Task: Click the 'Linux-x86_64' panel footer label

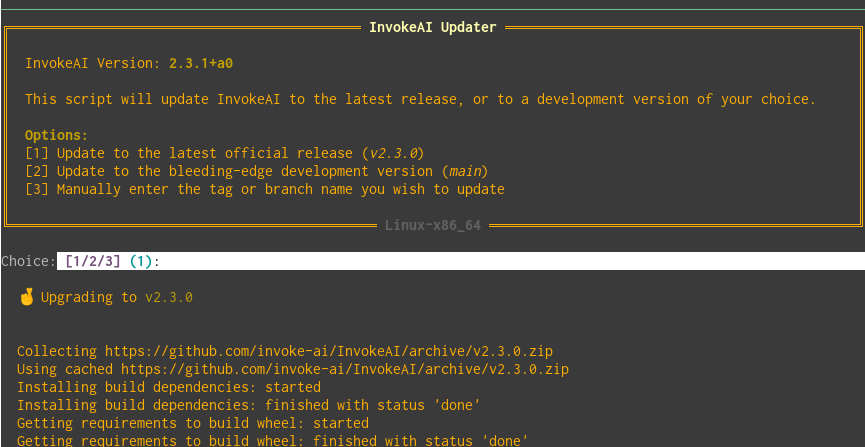Action: click(x=432, y=225)
